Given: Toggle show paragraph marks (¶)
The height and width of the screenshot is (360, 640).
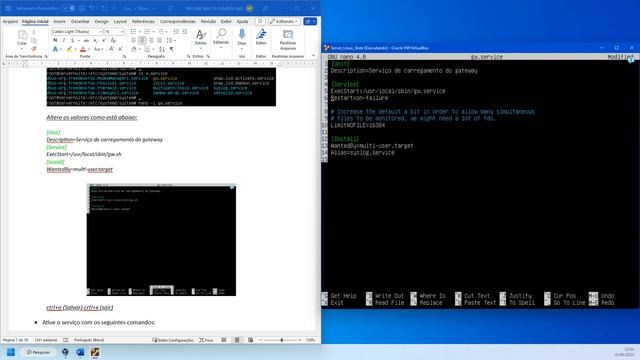Looking at the screenshot, I should (172, 49).
